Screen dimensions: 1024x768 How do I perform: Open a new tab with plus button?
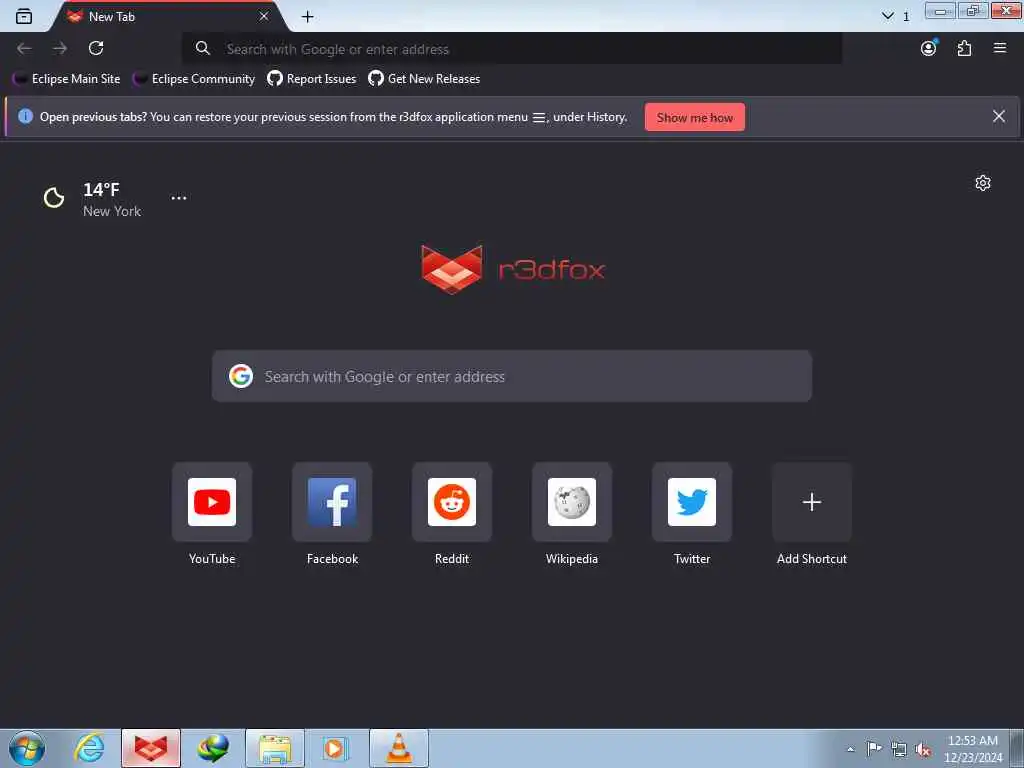[x=308, y=17]
